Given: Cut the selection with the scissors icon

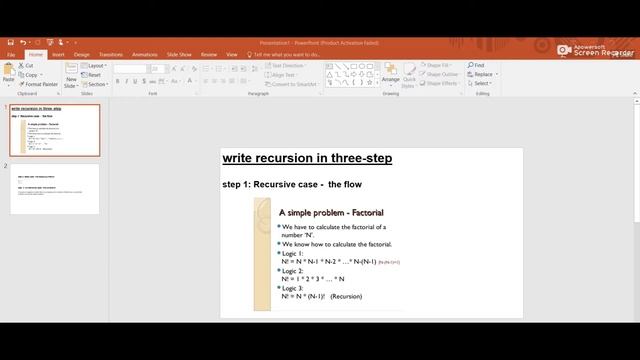Looking at the screenshot, I should (21, 65).
